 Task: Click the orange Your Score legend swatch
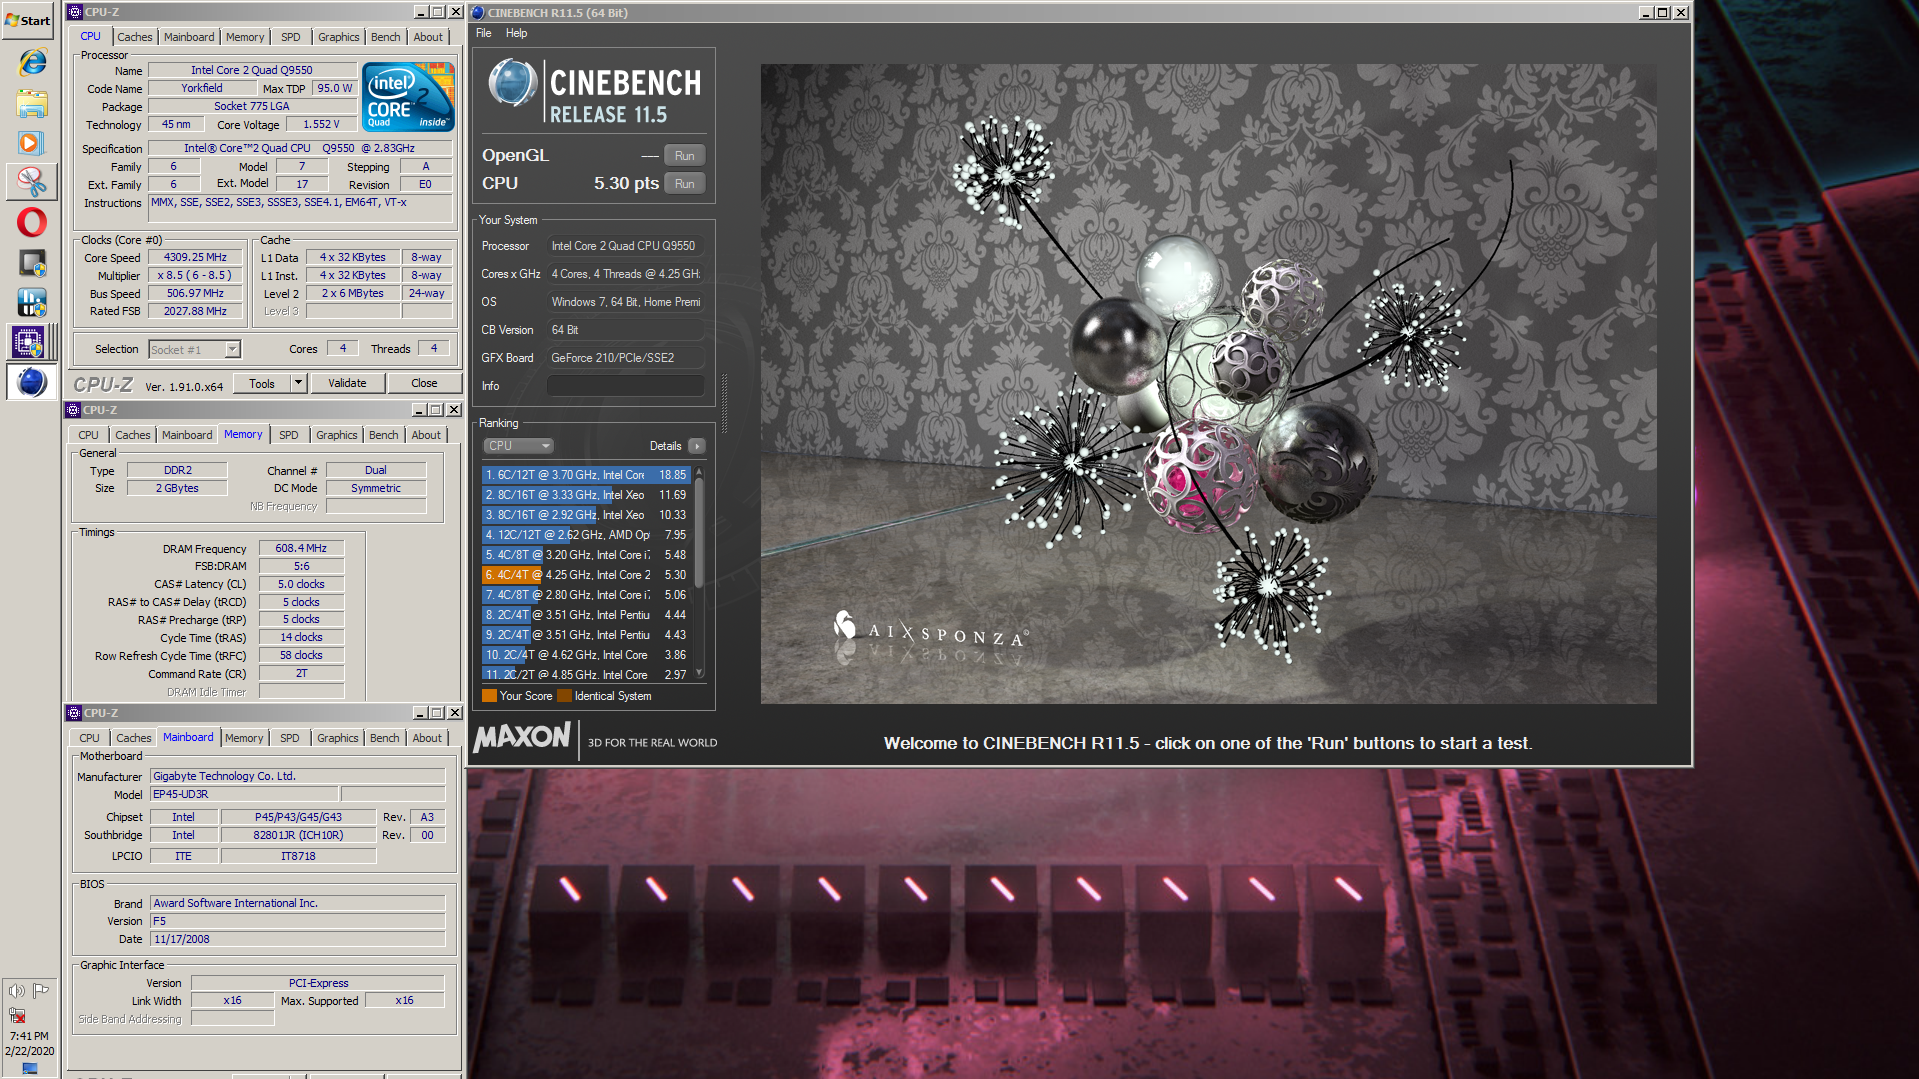[489, 696]
